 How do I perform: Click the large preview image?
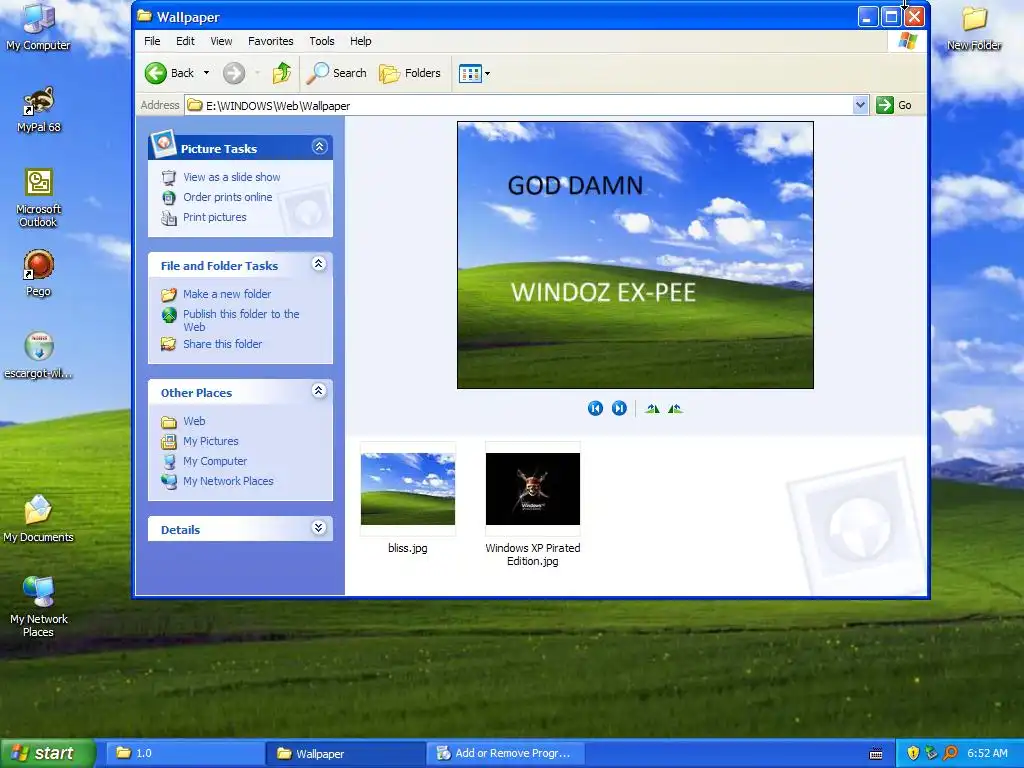pyautogui.click(x=635, y=255)
